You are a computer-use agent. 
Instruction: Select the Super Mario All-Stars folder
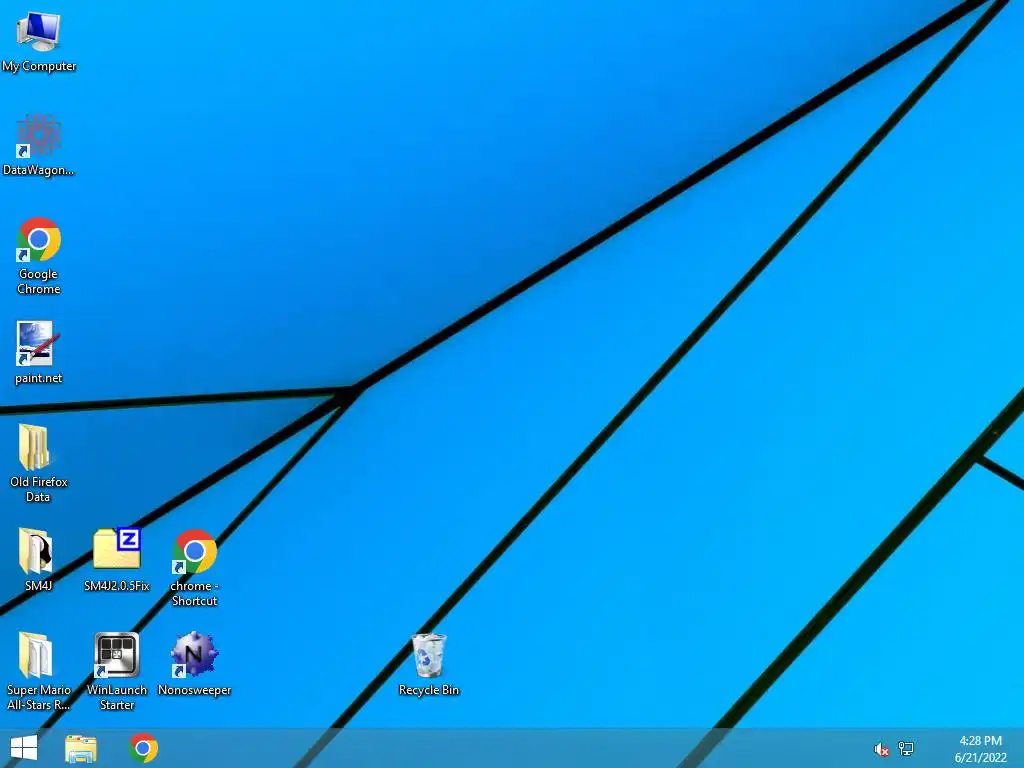tap(39, 671)
